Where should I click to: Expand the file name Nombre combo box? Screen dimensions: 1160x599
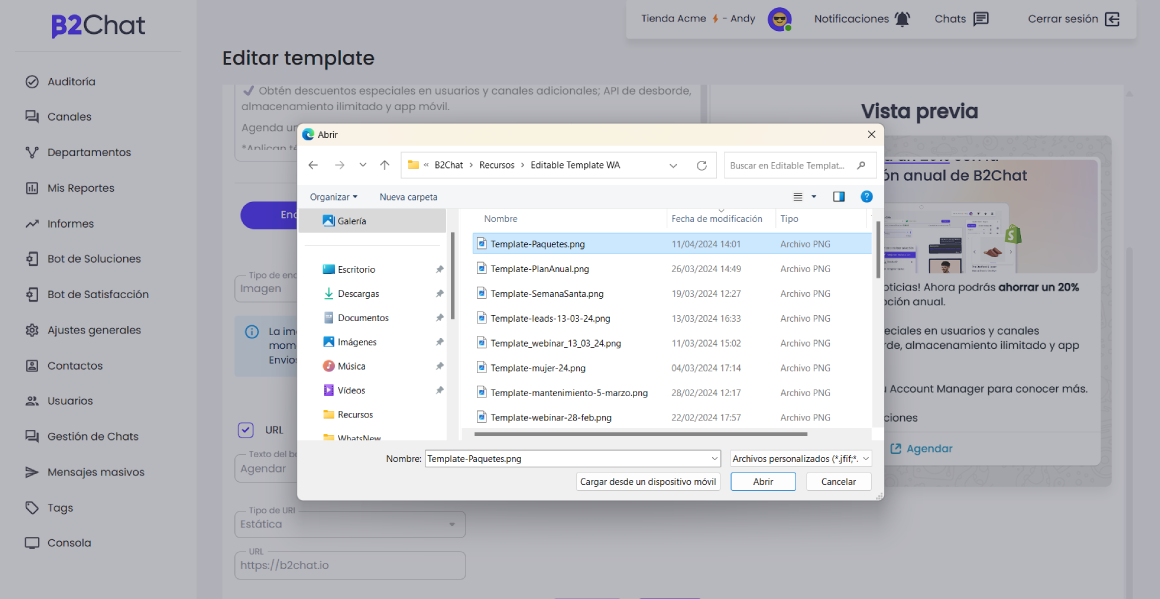coord(714,458)
